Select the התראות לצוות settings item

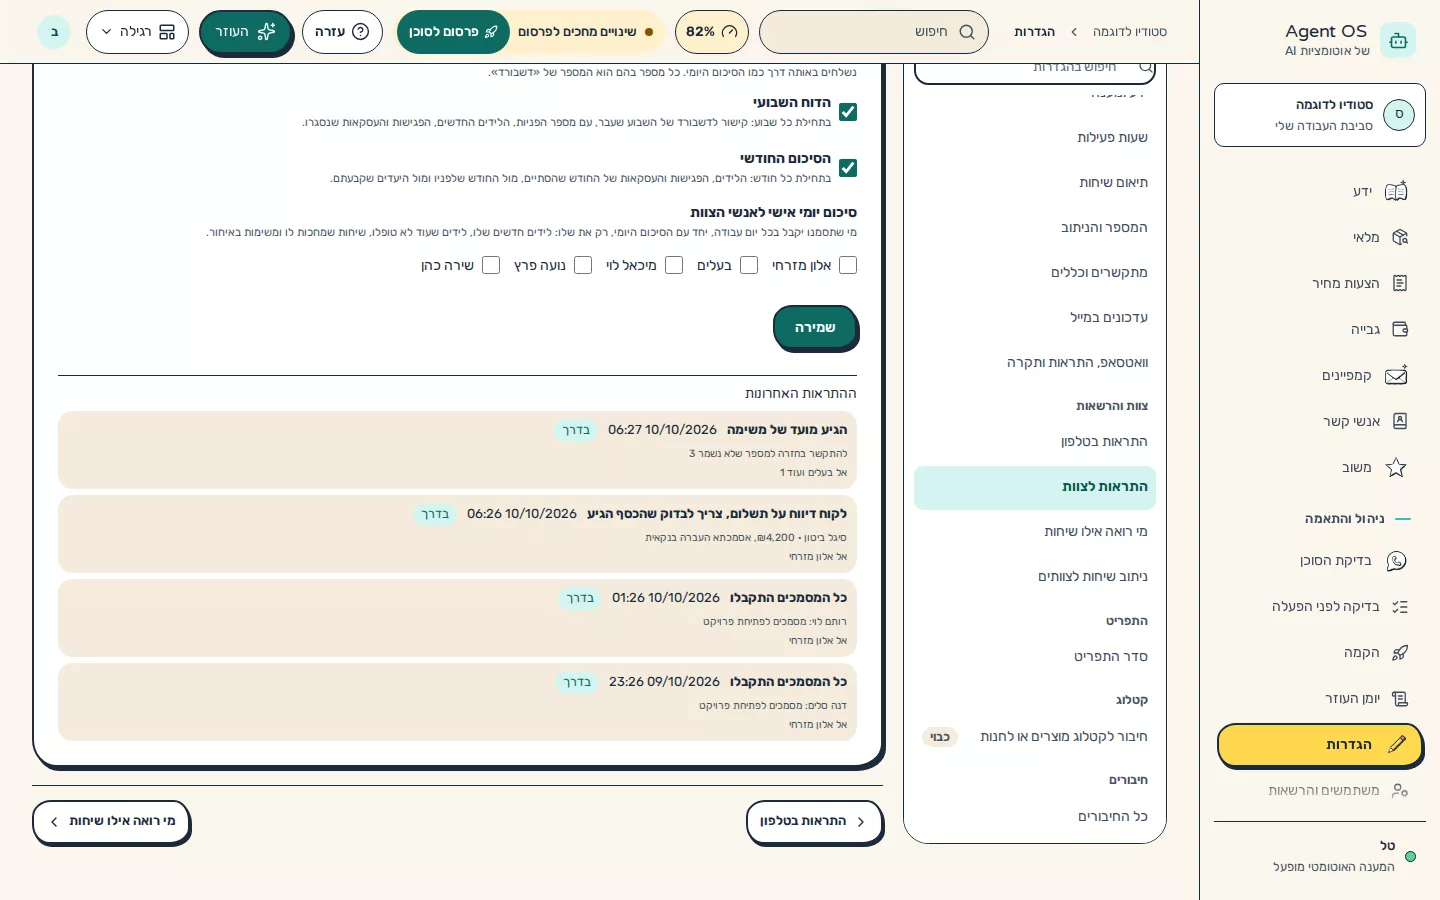[x=1035, y=487]
